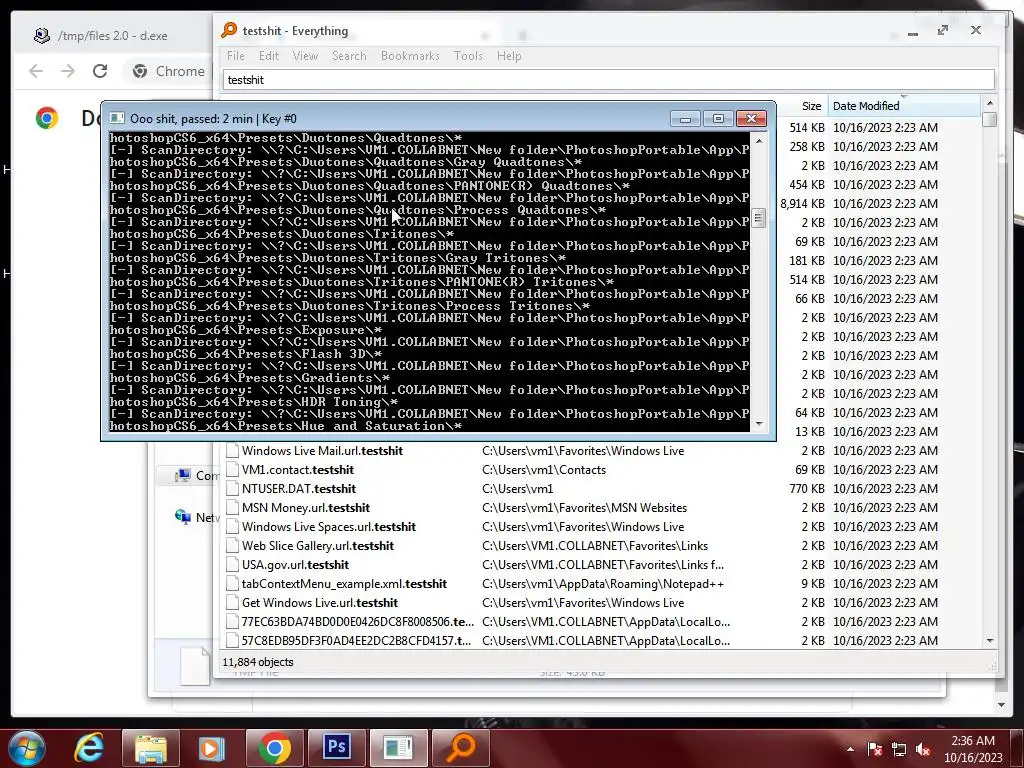This screenshot has height=768, width=1024.
Task: Click path C:\Users\vm1\Favorites\MSN Websites cell
Action: click(584, 507)
